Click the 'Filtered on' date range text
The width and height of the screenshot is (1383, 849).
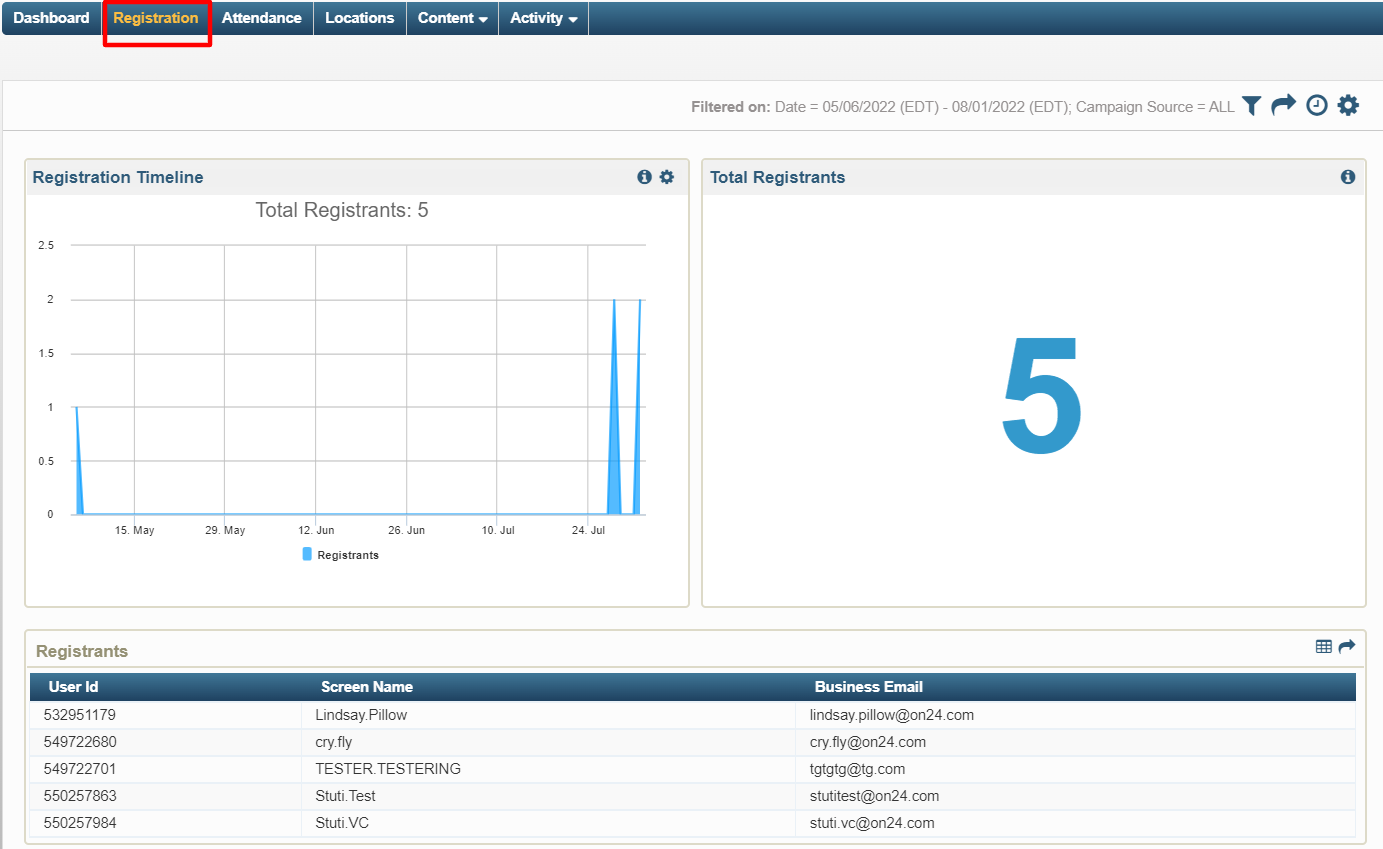pyautogui.click(x=962, y=107)
